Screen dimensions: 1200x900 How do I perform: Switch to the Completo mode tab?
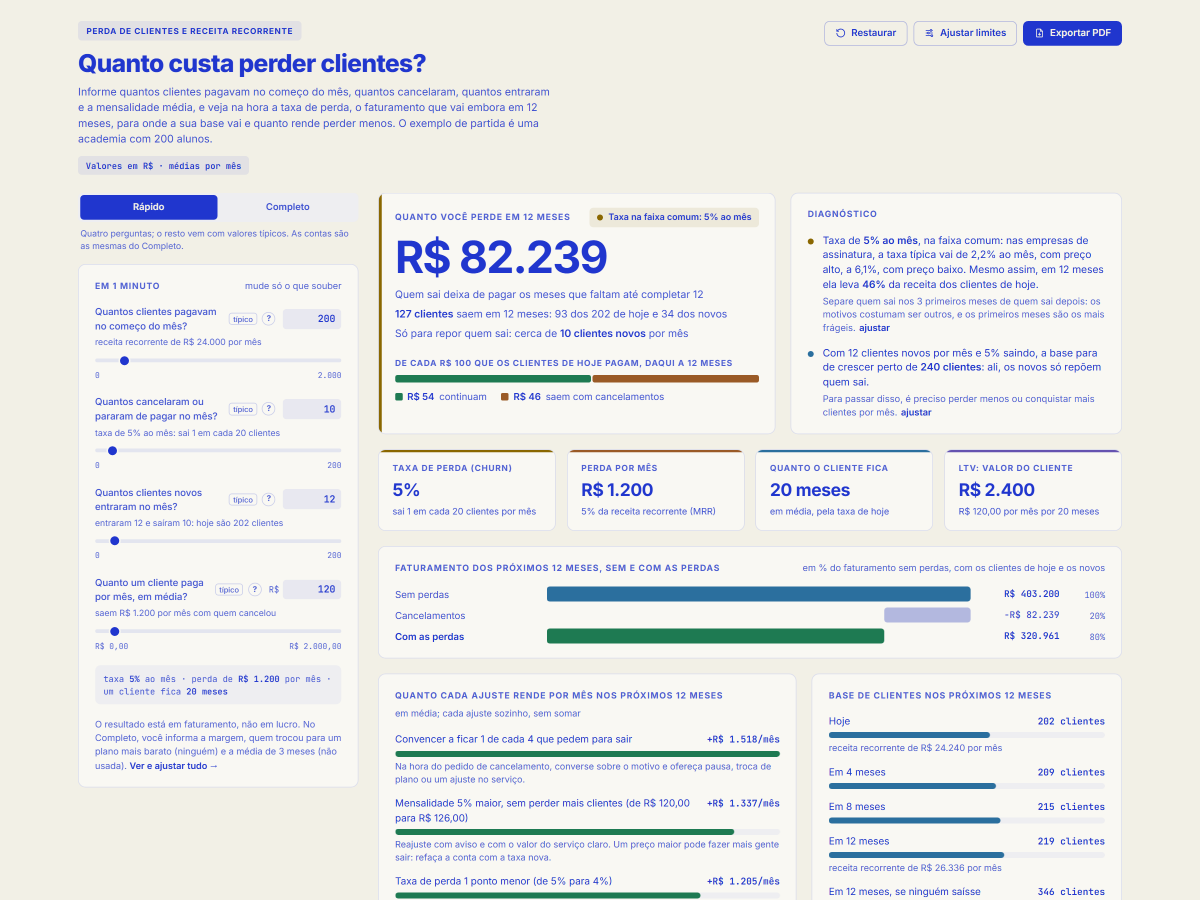pyautogui.click(x=287, y=207)
